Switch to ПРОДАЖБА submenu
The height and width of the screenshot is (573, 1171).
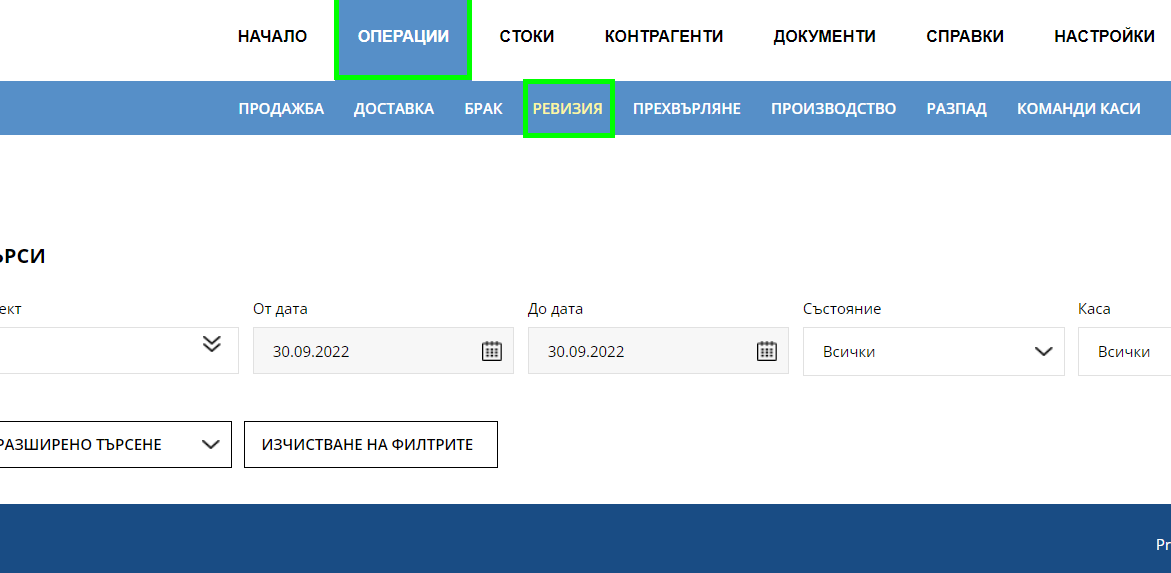(x=282, y=109)
